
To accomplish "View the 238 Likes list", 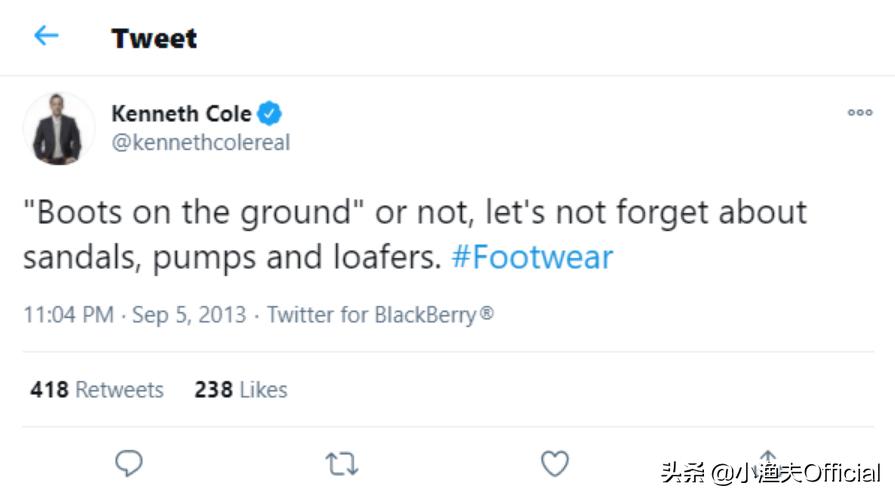I will (241, 389).
